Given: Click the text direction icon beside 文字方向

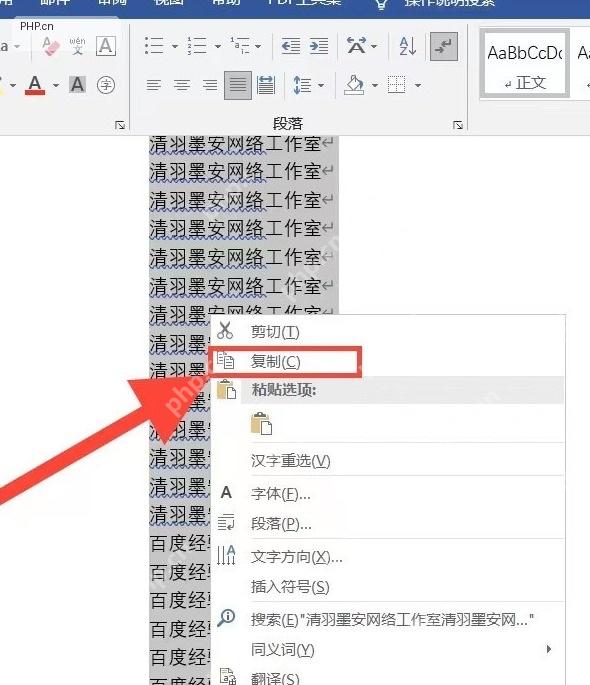Looking at the screenshot, I should (226, 555).
